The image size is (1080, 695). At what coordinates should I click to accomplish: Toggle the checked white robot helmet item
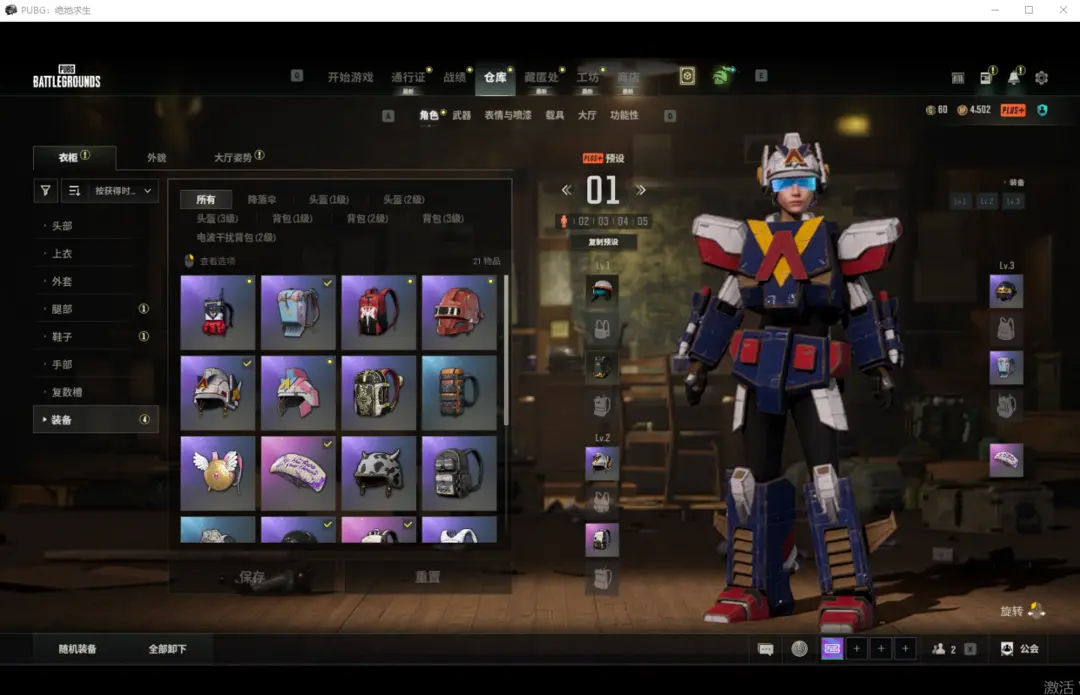tap(218, 393)
